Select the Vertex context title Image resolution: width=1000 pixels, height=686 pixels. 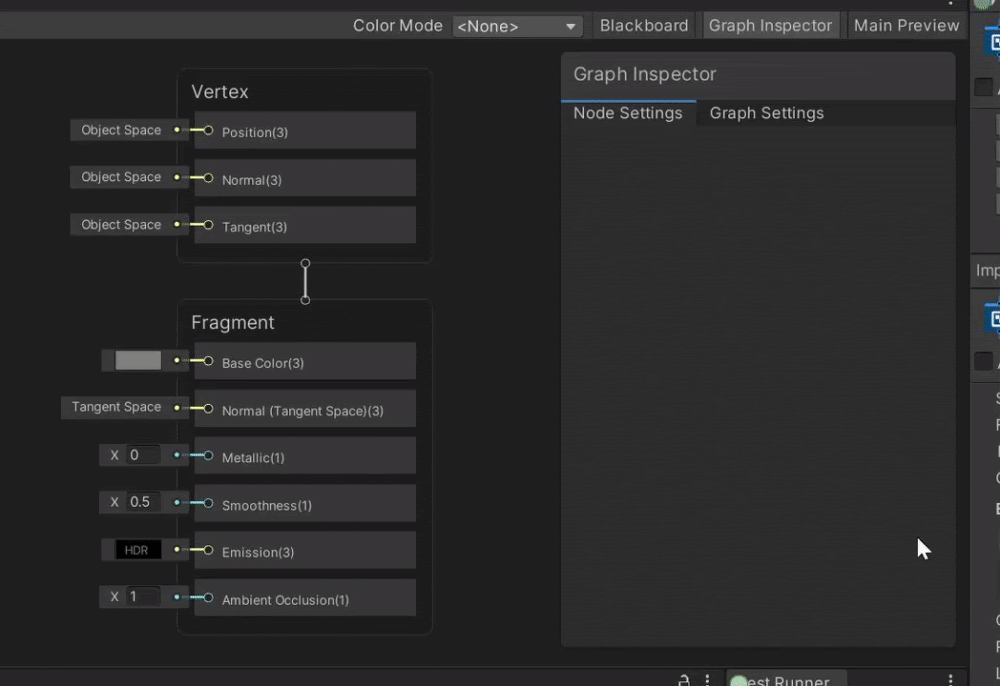point(219,92)
